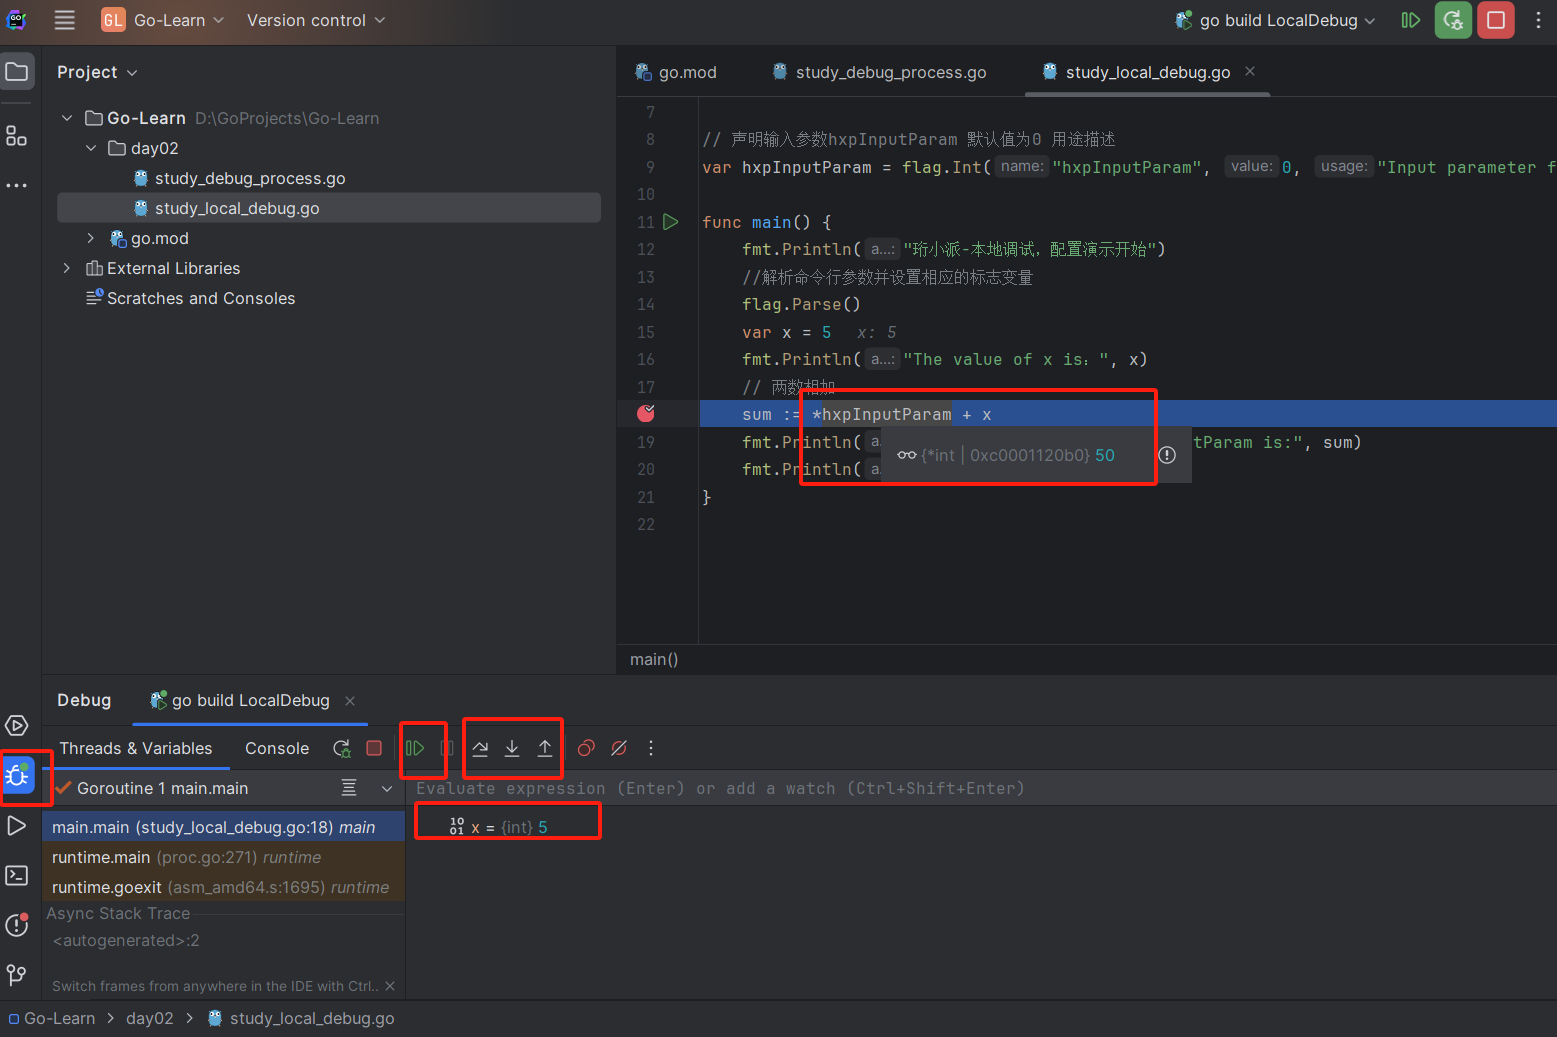Switch to the Console tab
The width and height of the screenshot is (1557, 1037).
(277, 748)
